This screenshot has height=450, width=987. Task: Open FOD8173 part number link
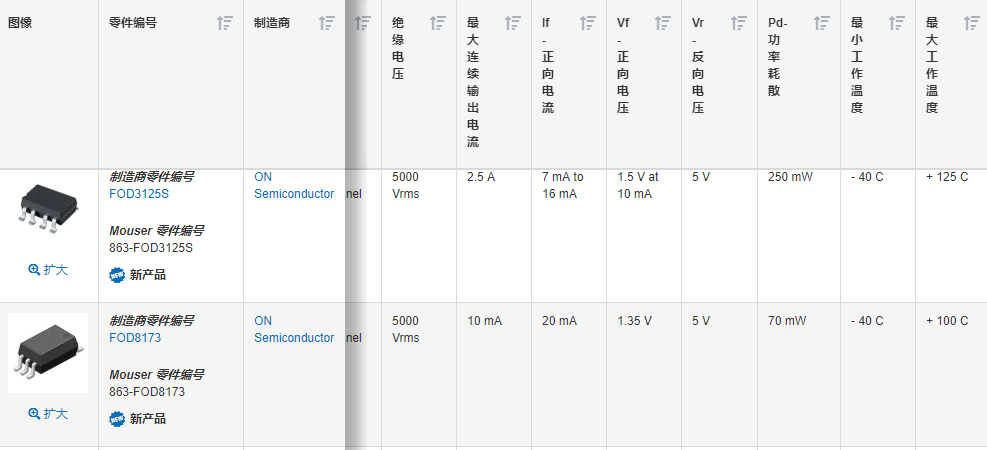click(135, 338)
